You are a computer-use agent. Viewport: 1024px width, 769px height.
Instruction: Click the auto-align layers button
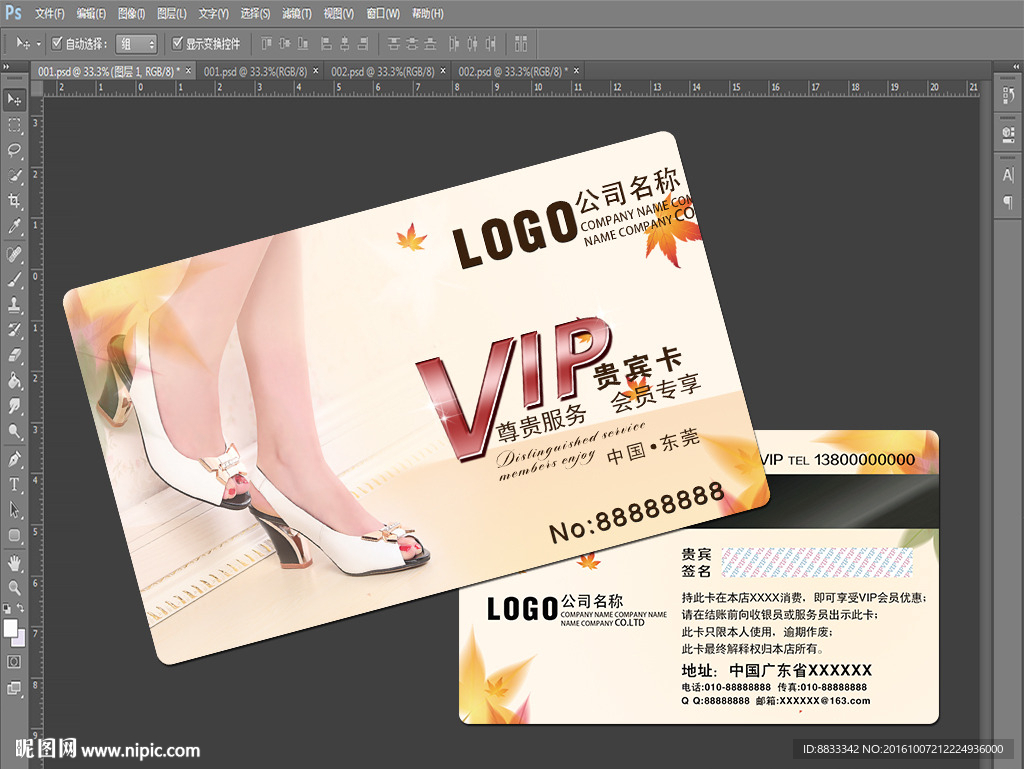tap(521, 44)
